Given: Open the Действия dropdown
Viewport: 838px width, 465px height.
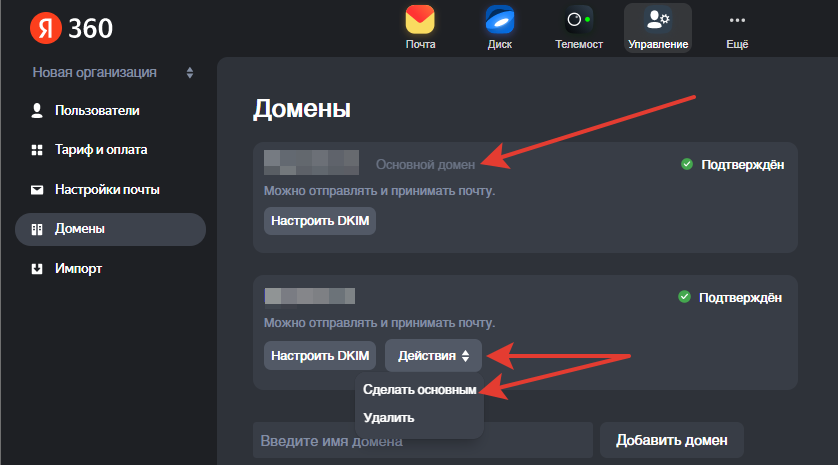Looking at the screenshot, I should [x=433, y=355].
